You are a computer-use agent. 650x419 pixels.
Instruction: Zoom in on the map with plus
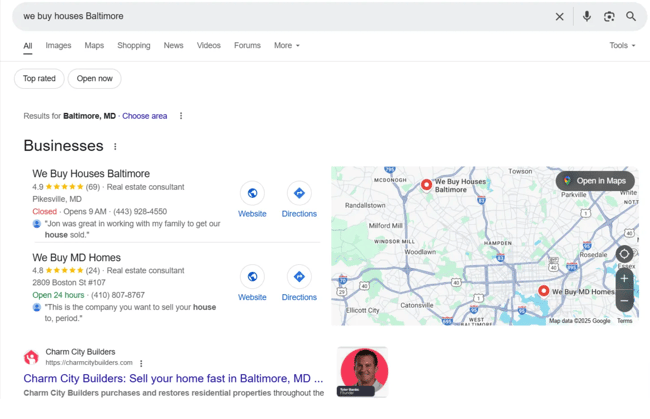coord(624,279)
